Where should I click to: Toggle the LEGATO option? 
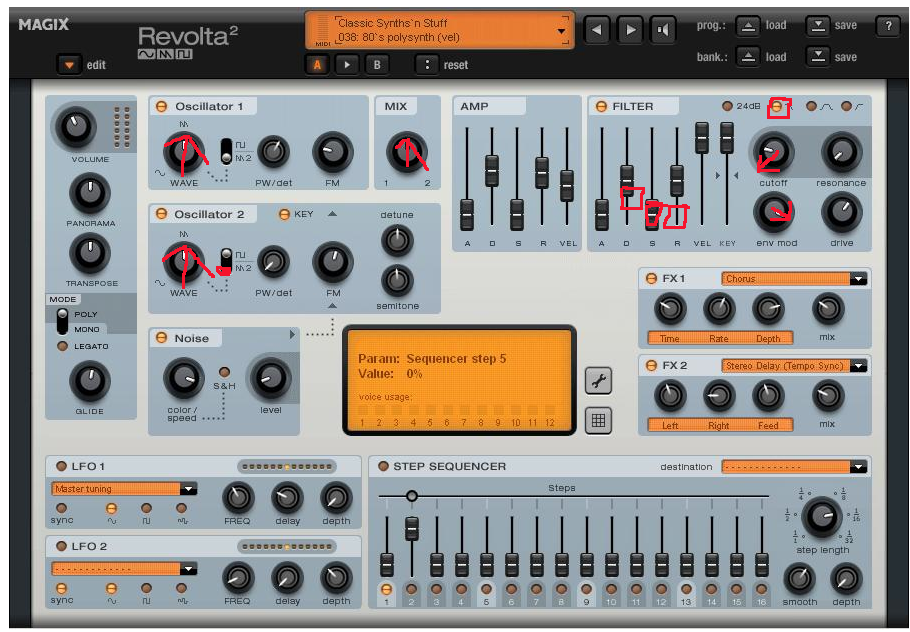(62, 346)
